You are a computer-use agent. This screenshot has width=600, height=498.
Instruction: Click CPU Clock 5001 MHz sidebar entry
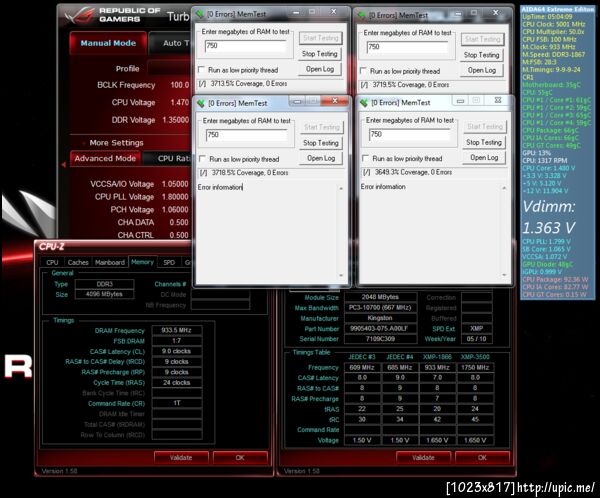(x=553, y=24)
